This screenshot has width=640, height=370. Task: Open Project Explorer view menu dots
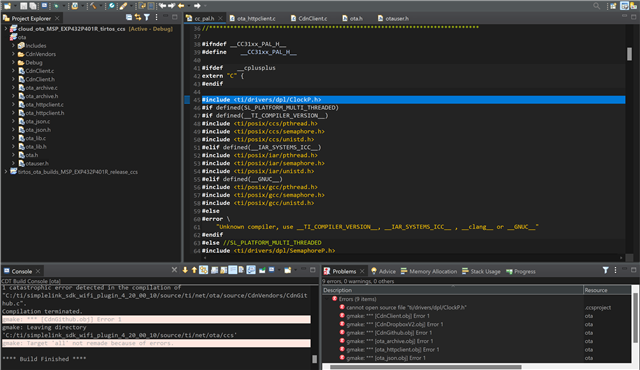pyautogui.click(x=156, y=17)
